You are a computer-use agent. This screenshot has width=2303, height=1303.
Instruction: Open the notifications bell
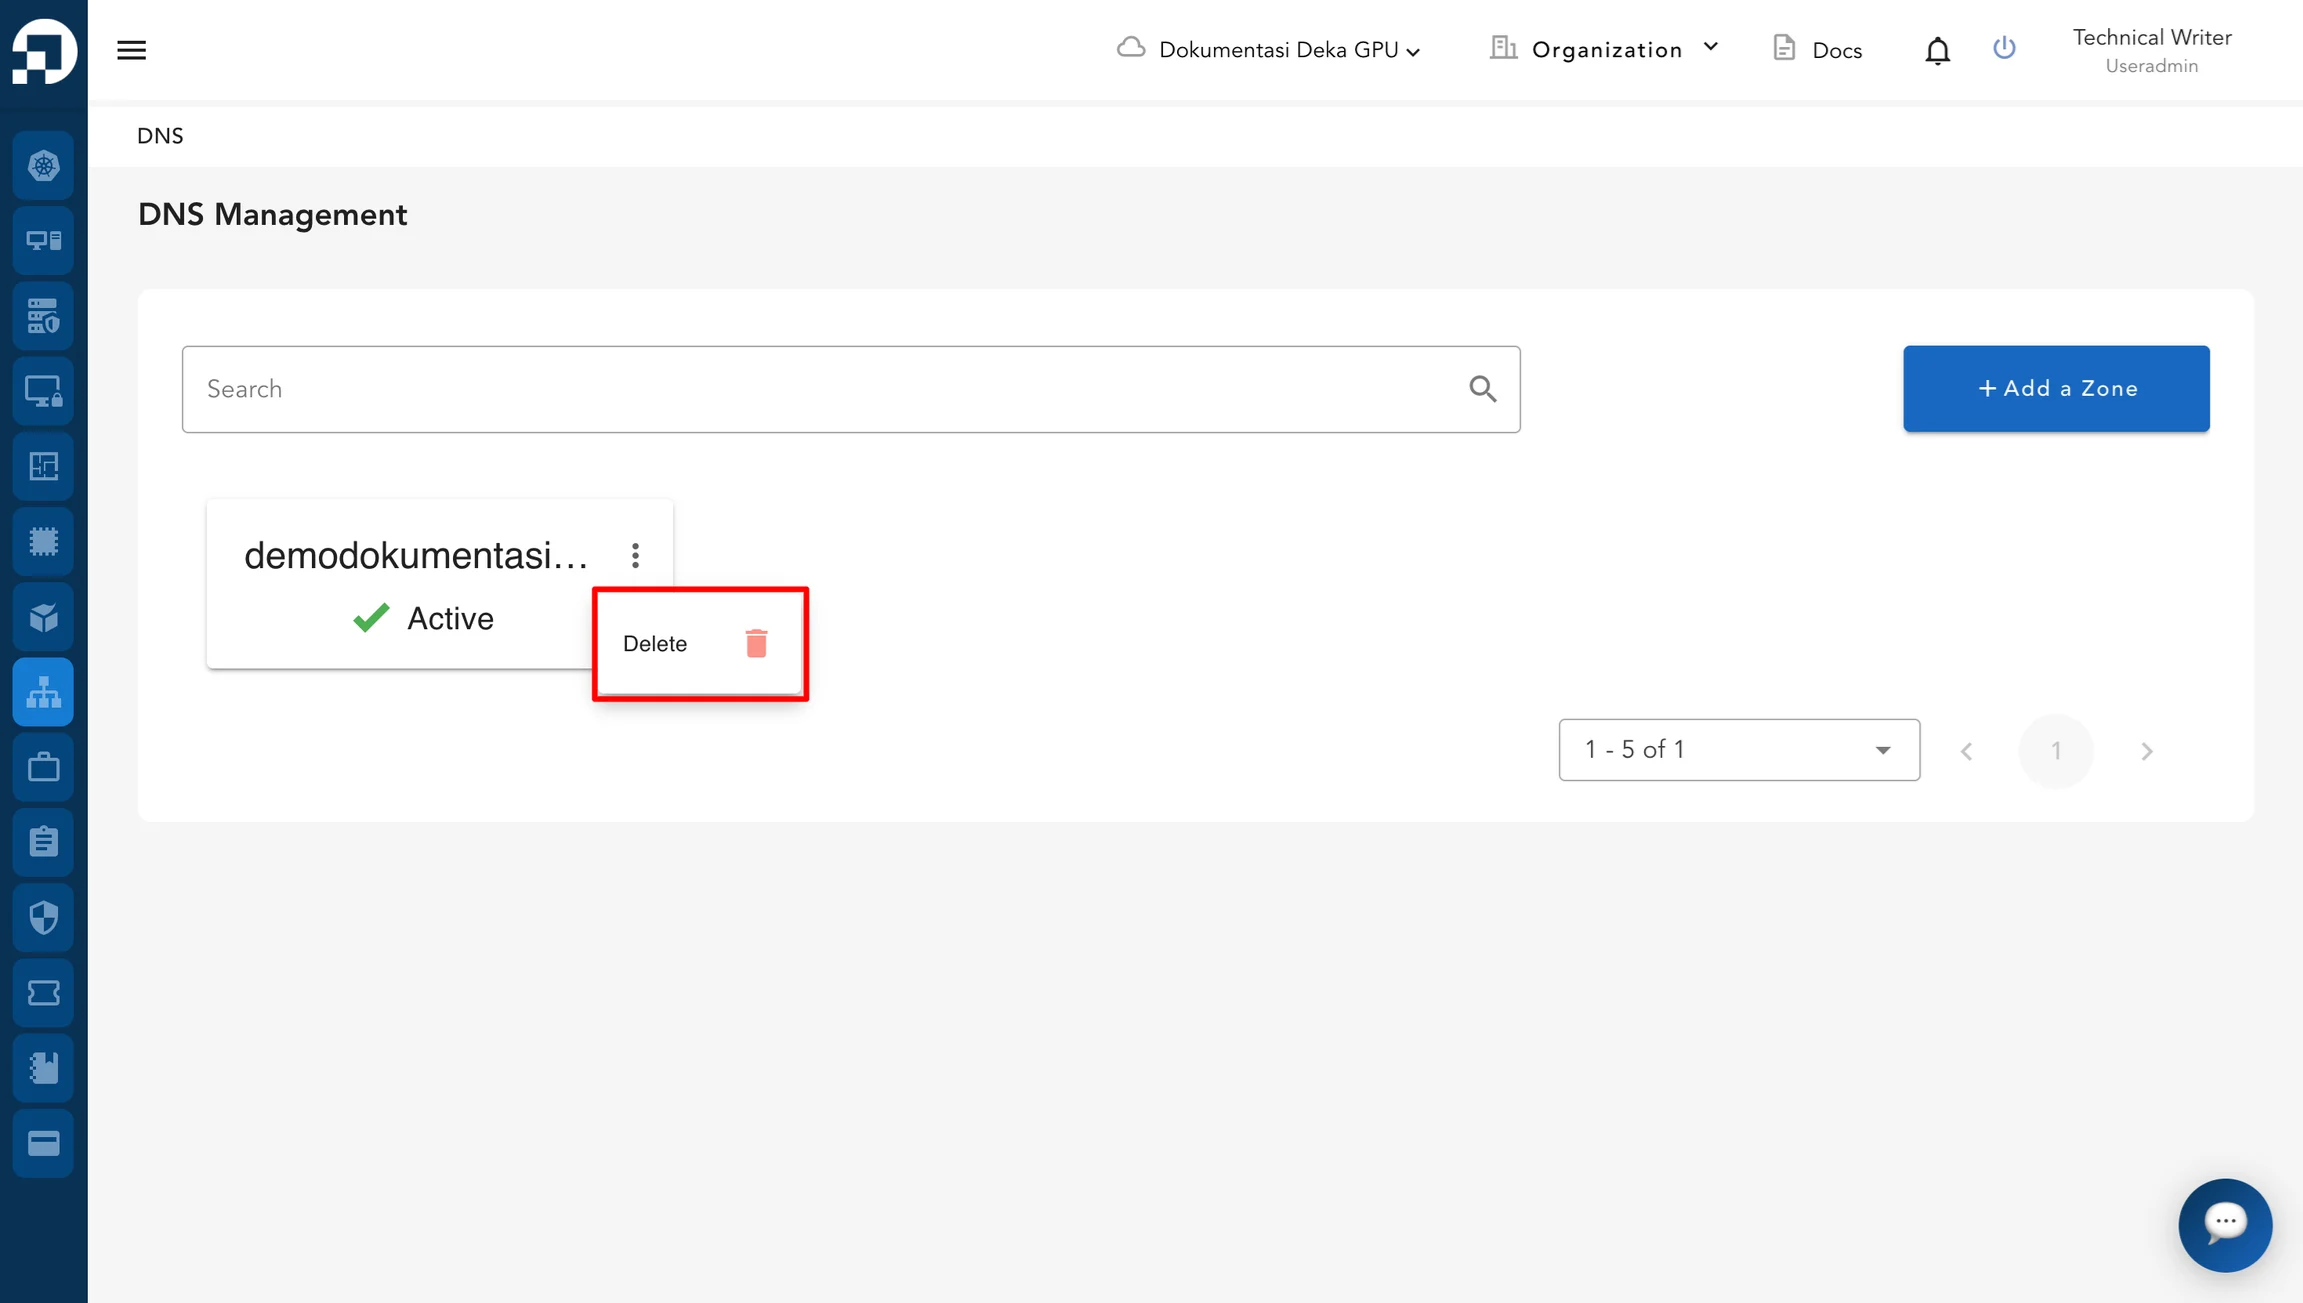tap(1937, 50)
